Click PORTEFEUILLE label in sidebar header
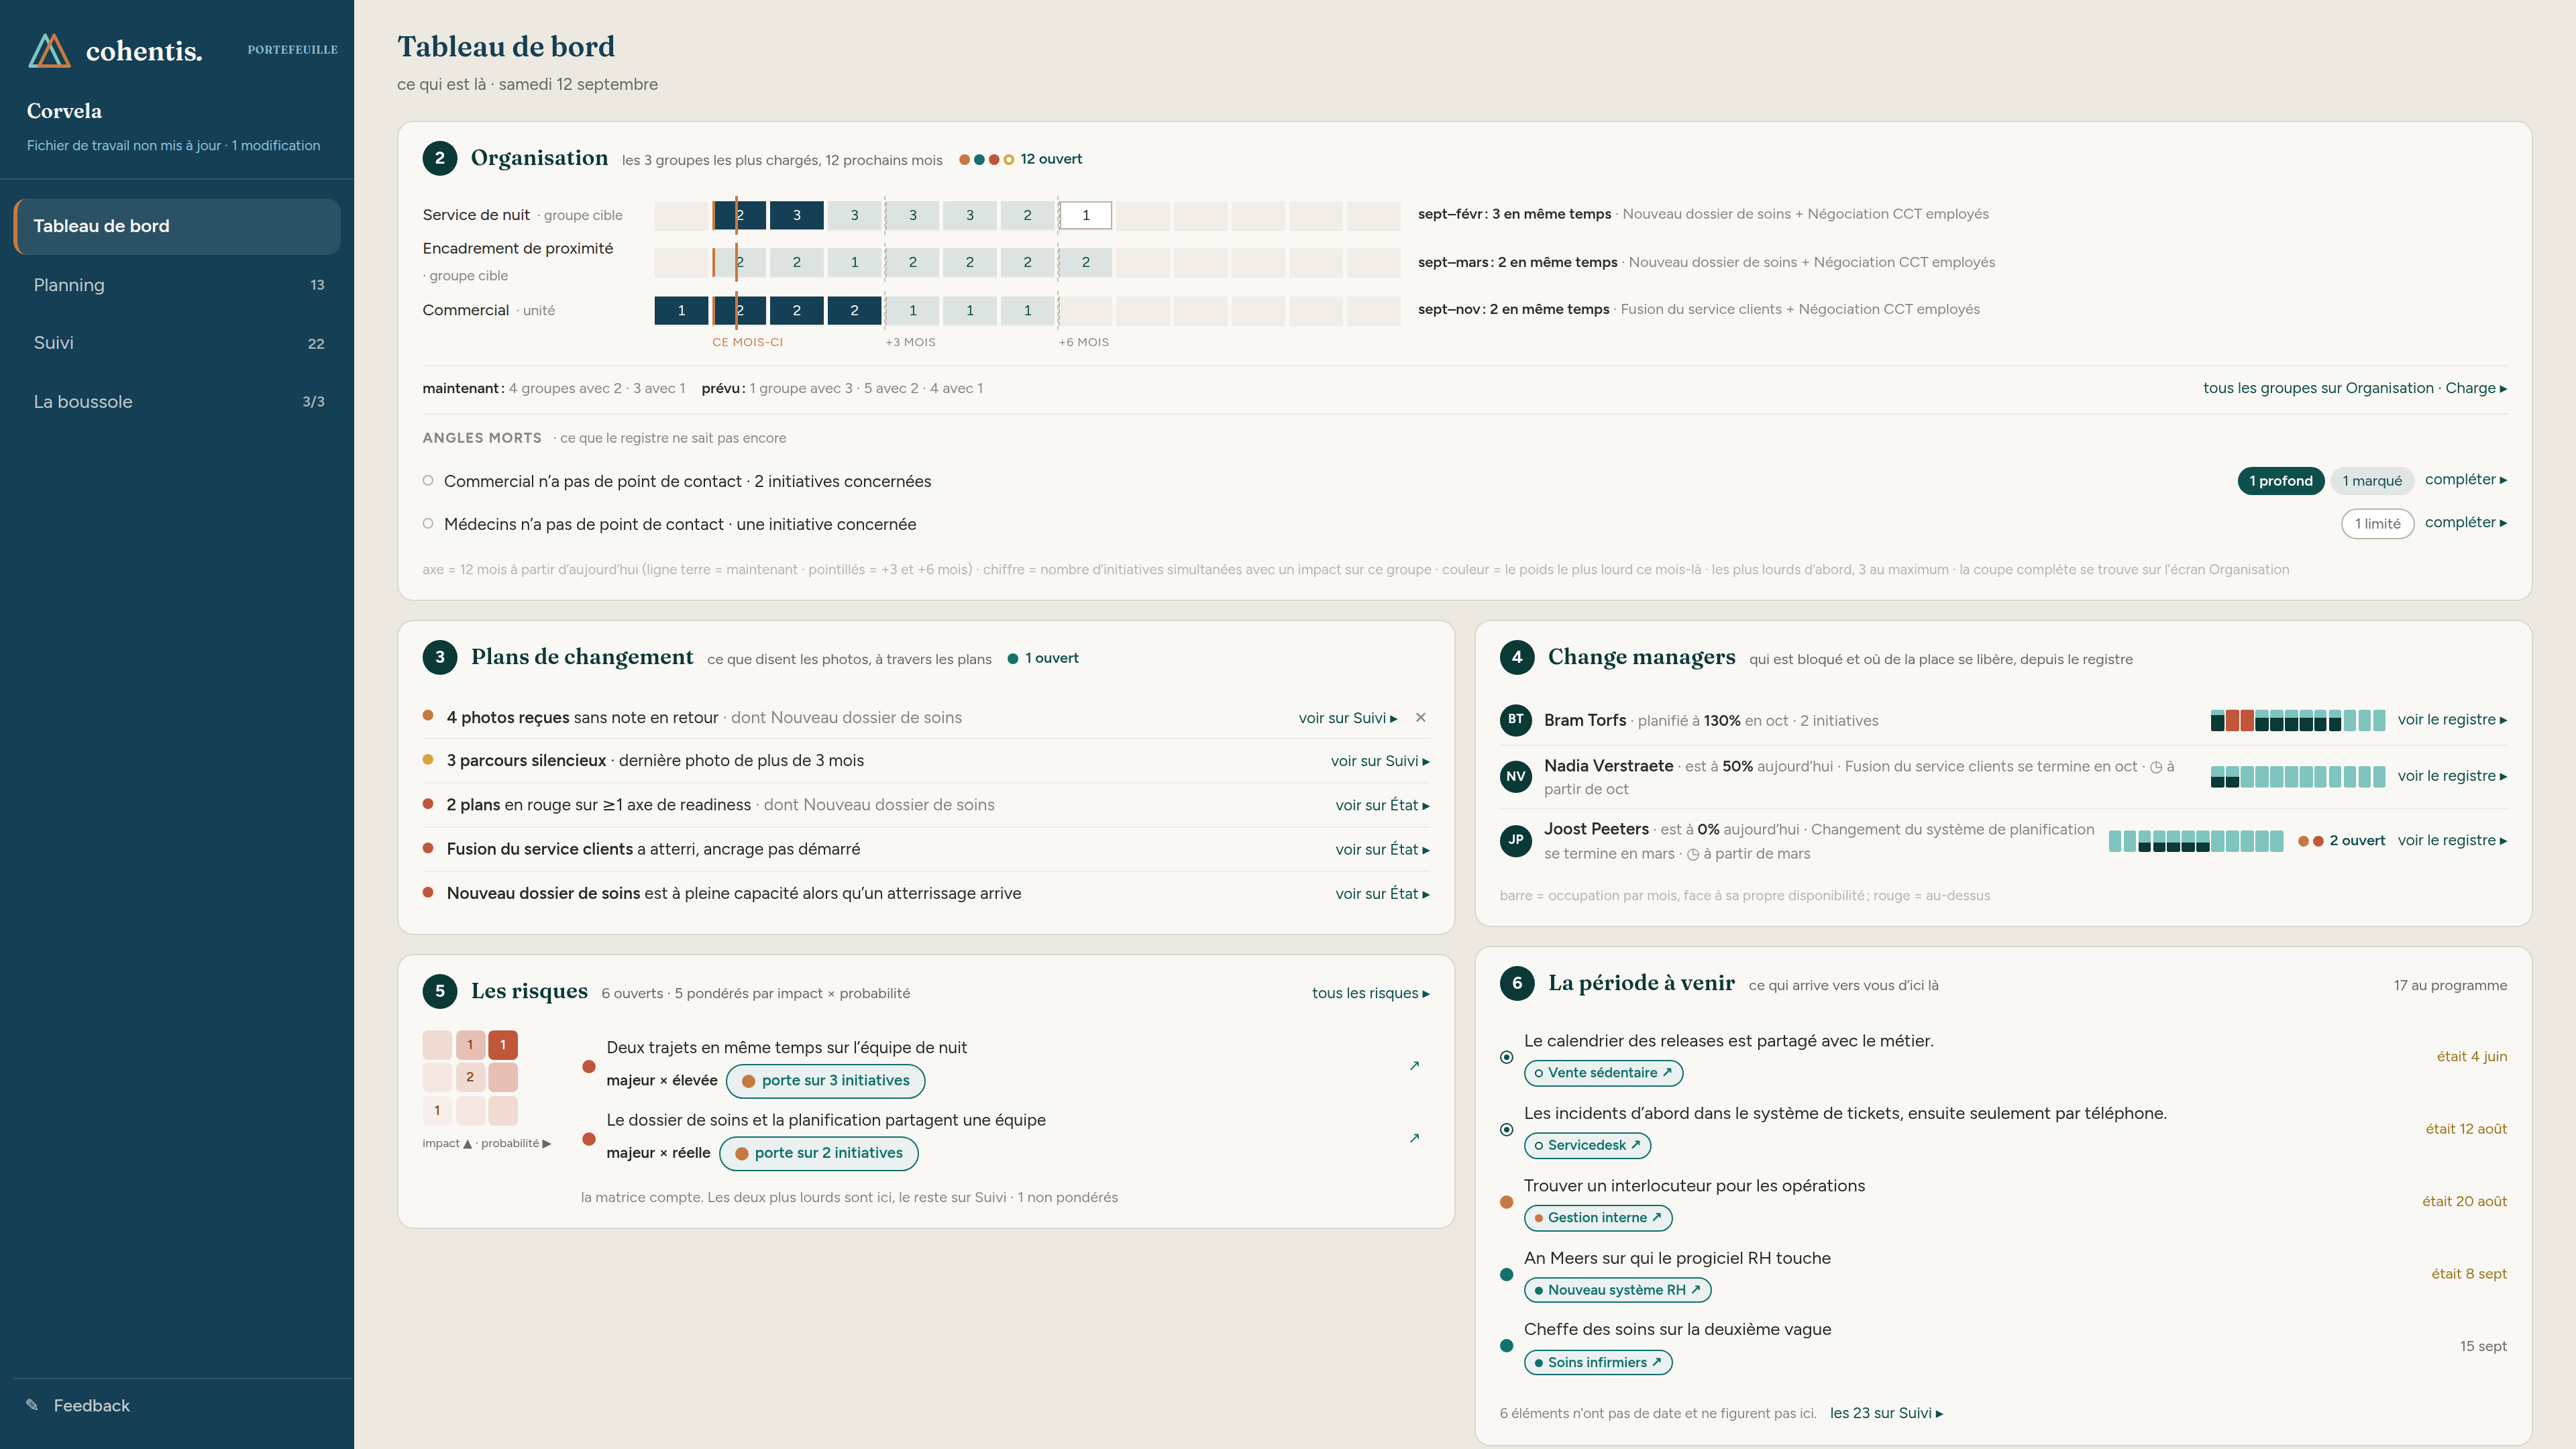The height and width of the screenshot is (1449, 2576). pyautogui.click(x=292, y=50)
